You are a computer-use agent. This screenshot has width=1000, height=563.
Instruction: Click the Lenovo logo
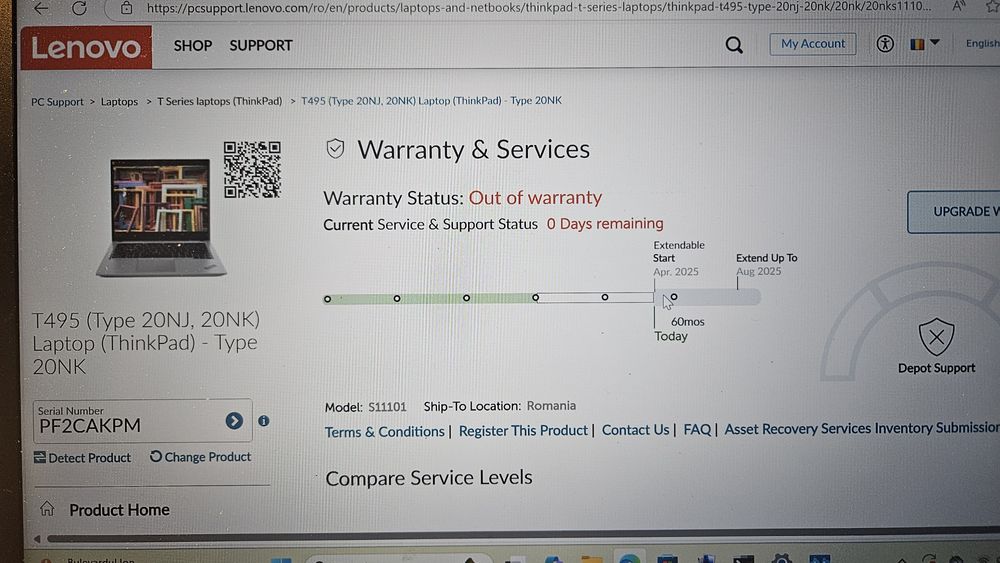[86, 47]
